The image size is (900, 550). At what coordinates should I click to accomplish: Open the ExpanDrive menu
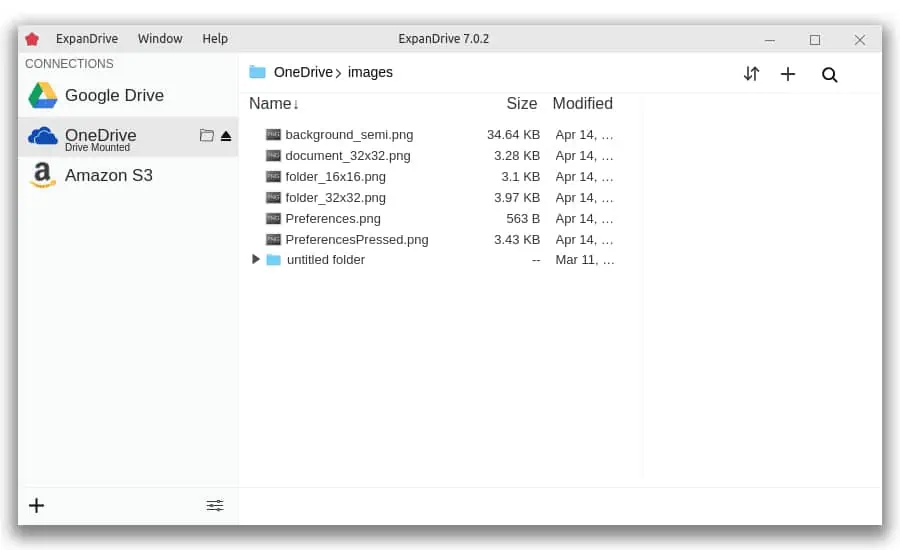pyautogui.click(x=87, y=38)
